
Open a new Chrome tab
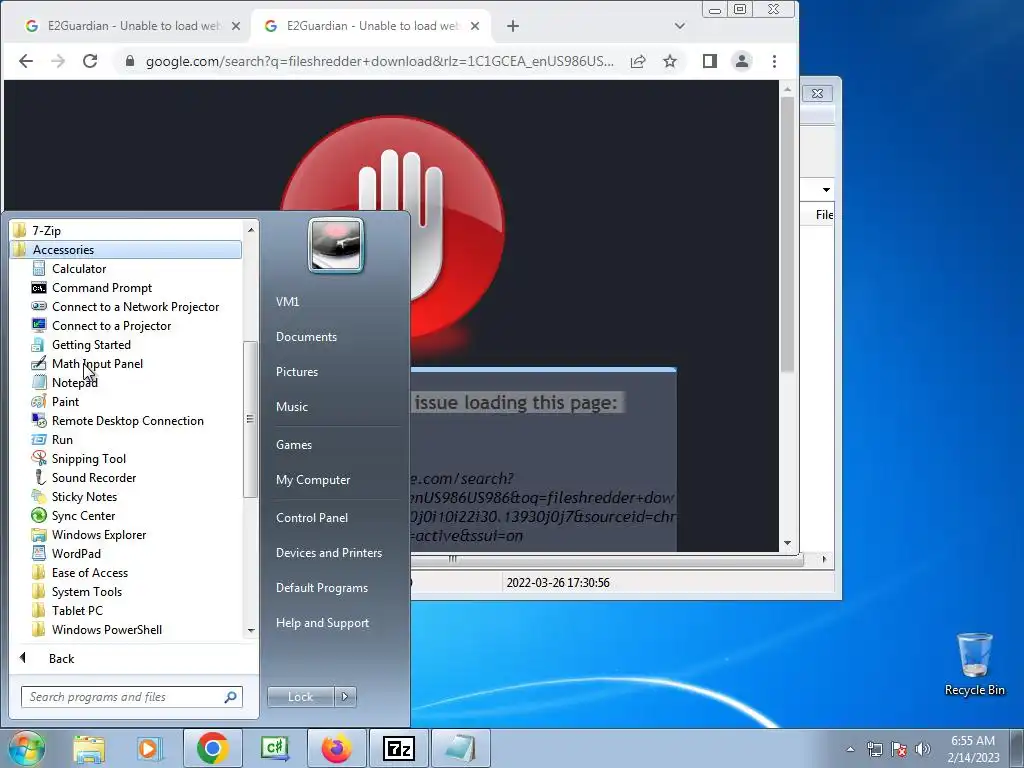coord(513,26)
